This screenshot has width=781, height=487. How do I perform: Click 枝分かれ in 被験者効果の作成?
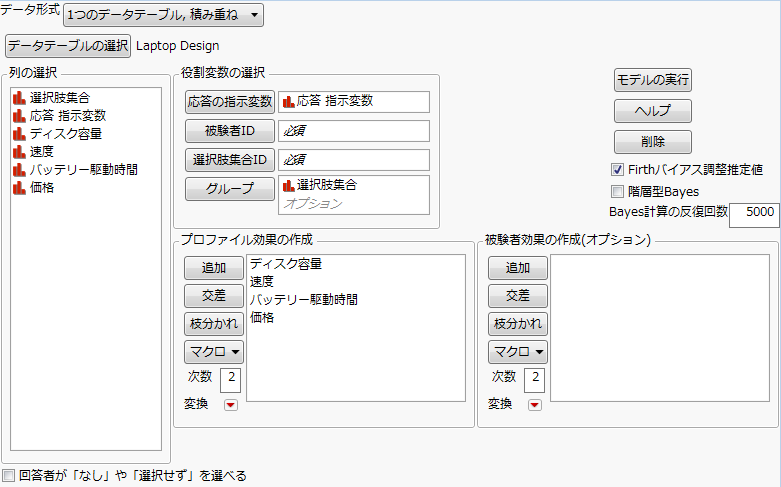(518, 324)
